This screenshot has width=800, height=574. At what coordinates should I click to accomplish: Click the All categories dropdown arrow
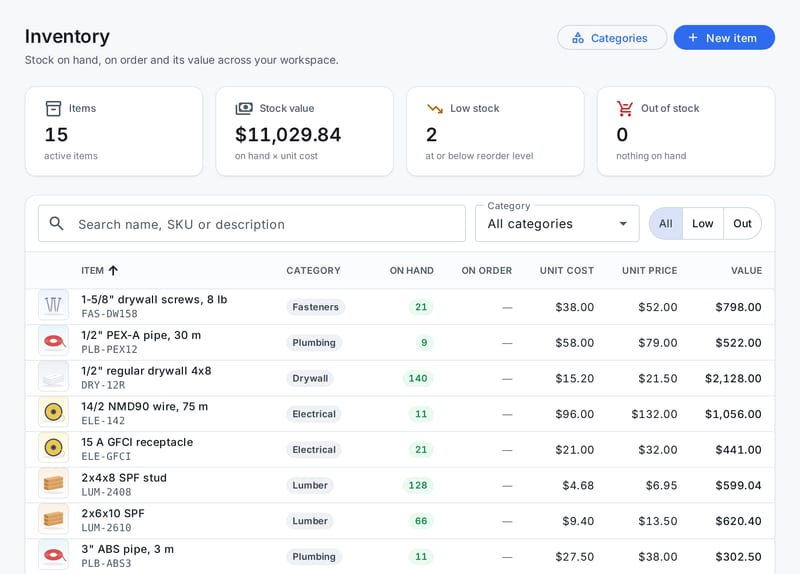(x=623, y=223)
